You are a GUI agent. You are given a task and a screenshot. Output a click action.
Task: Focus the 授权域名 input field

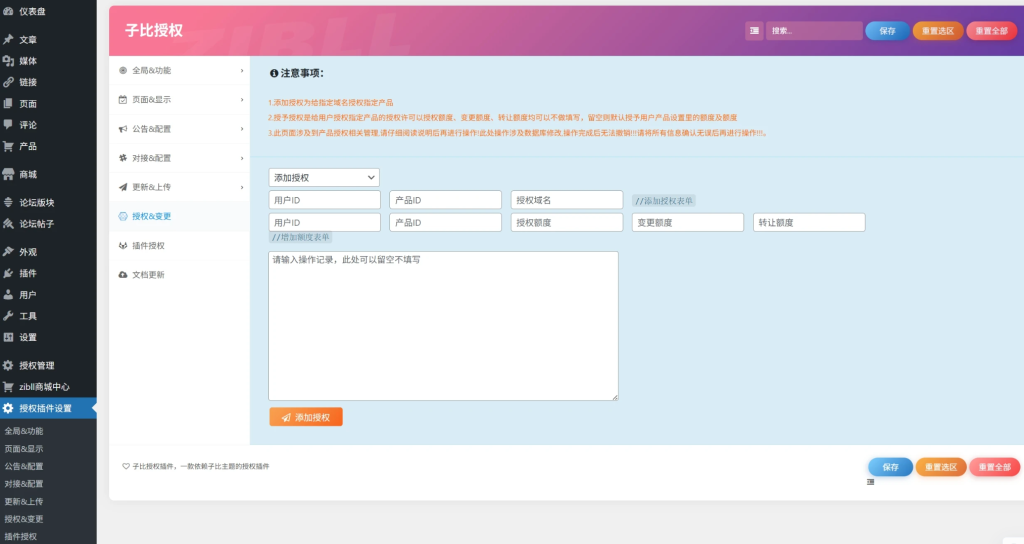[x=567, y=200]
